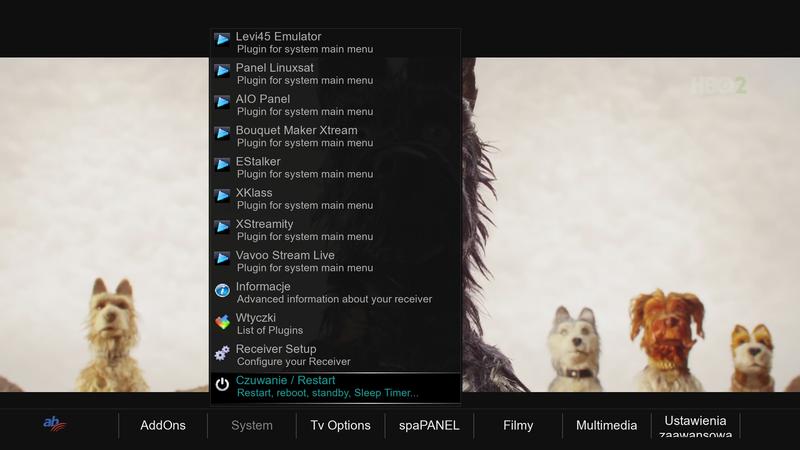The image size is (800, 450).
Task: Click the Bouquet Maker Xtream play icon
Action: pyautogui.click(x=222, y=133)
